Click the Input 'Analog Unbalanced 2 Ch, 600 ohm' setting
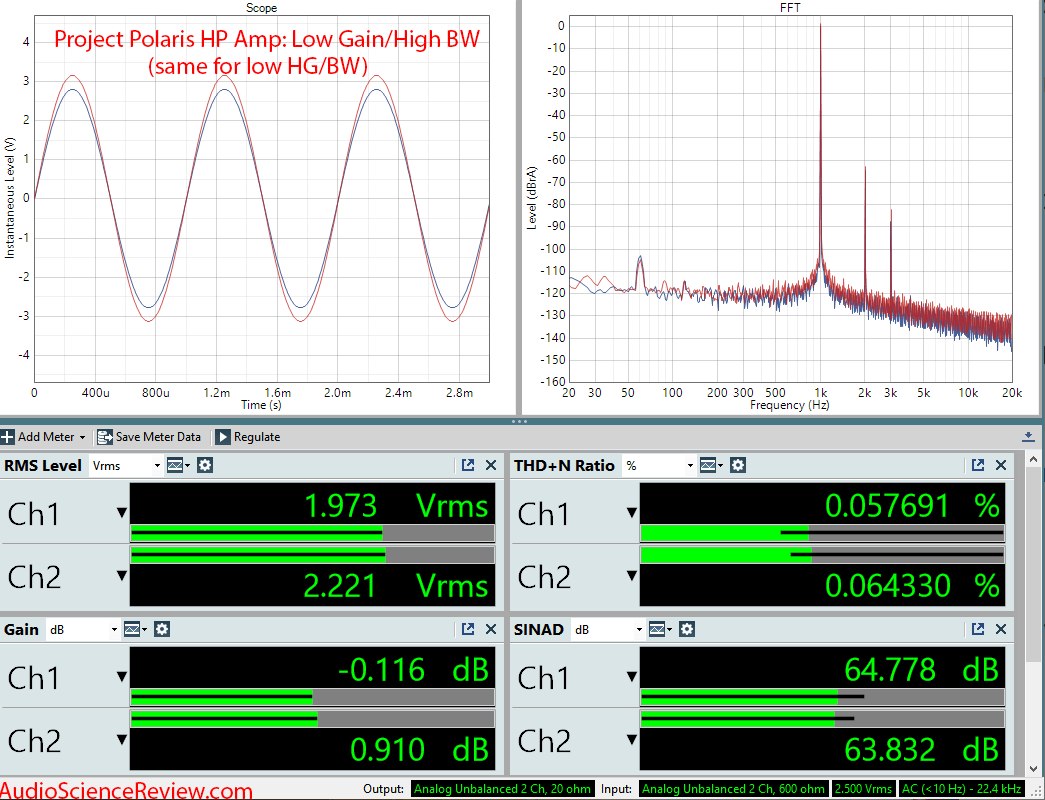The height and width of the screenshot is (800, 1045). coord(733,789)
